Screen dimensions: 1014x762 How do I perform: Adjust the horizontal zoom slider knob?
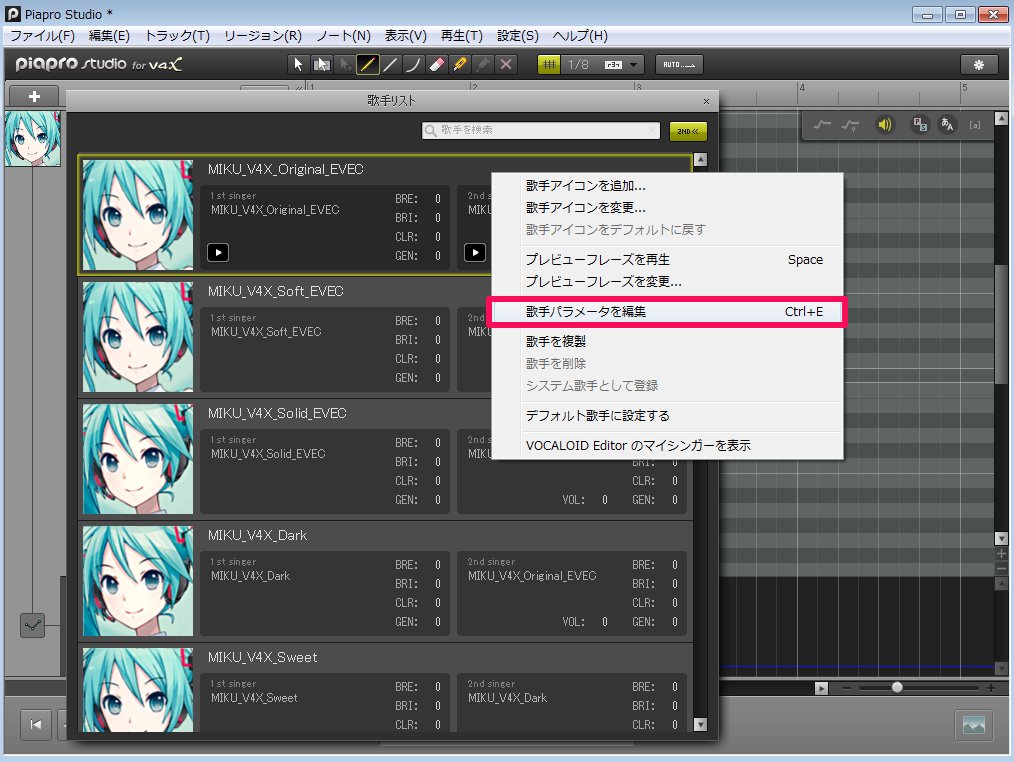click(897, 688)
